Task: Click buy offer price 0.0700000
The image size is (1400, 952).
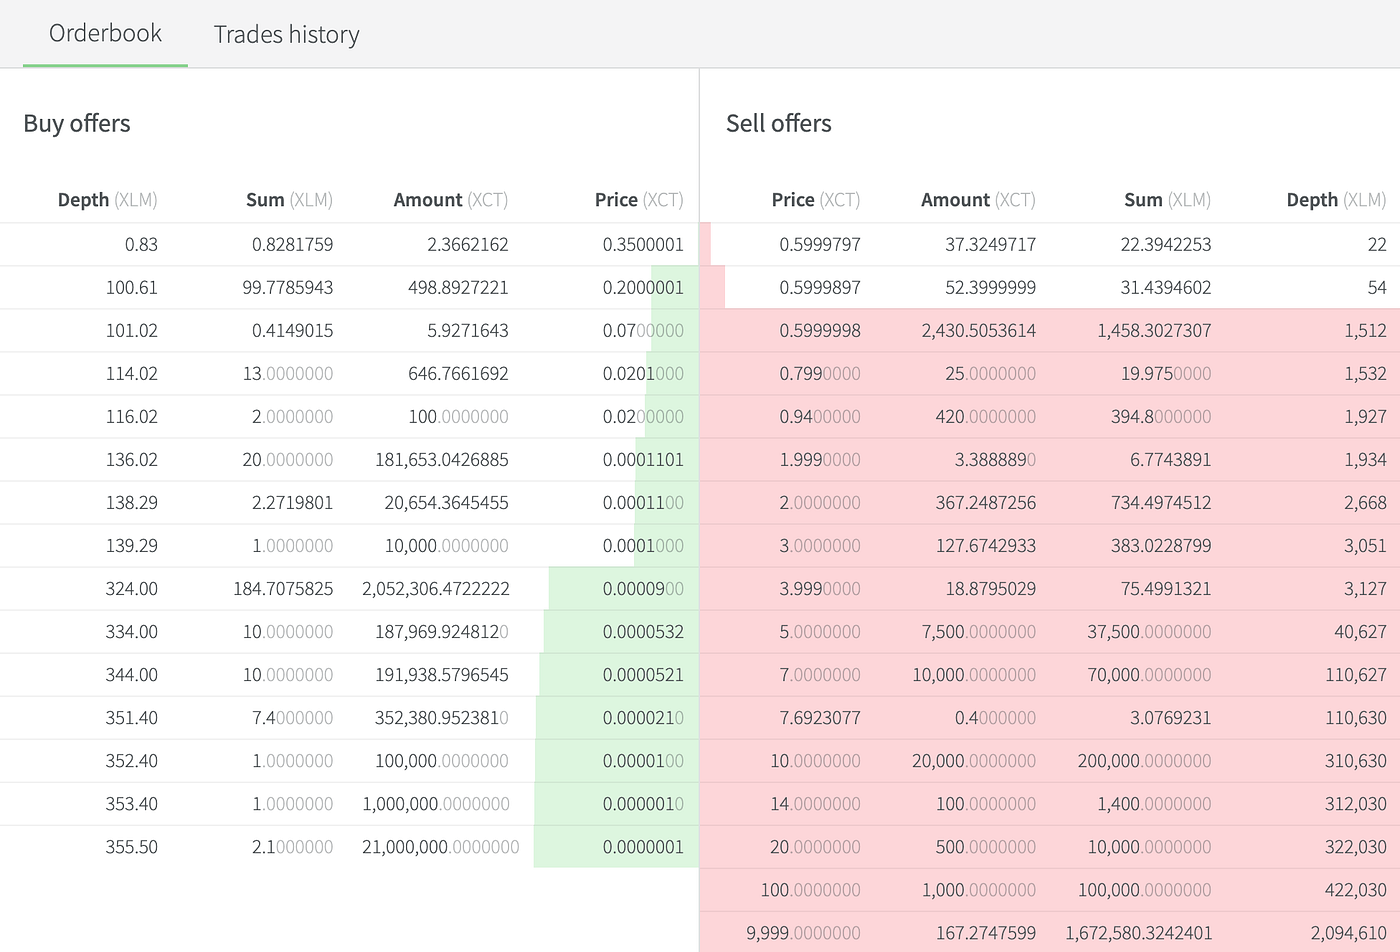Action: tap(643, 330)
